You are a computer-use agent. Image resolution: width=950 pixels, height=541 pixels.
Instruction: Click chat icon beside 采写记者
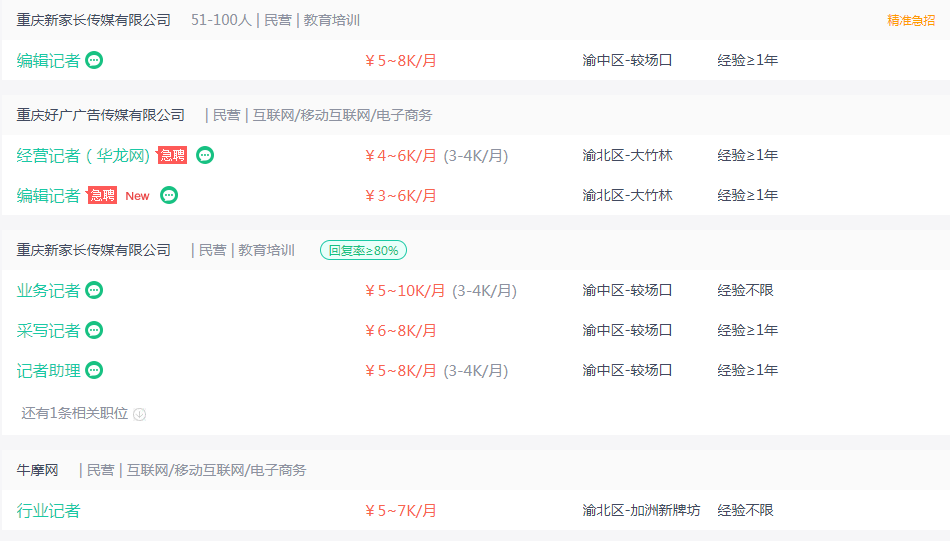(94, 330)
